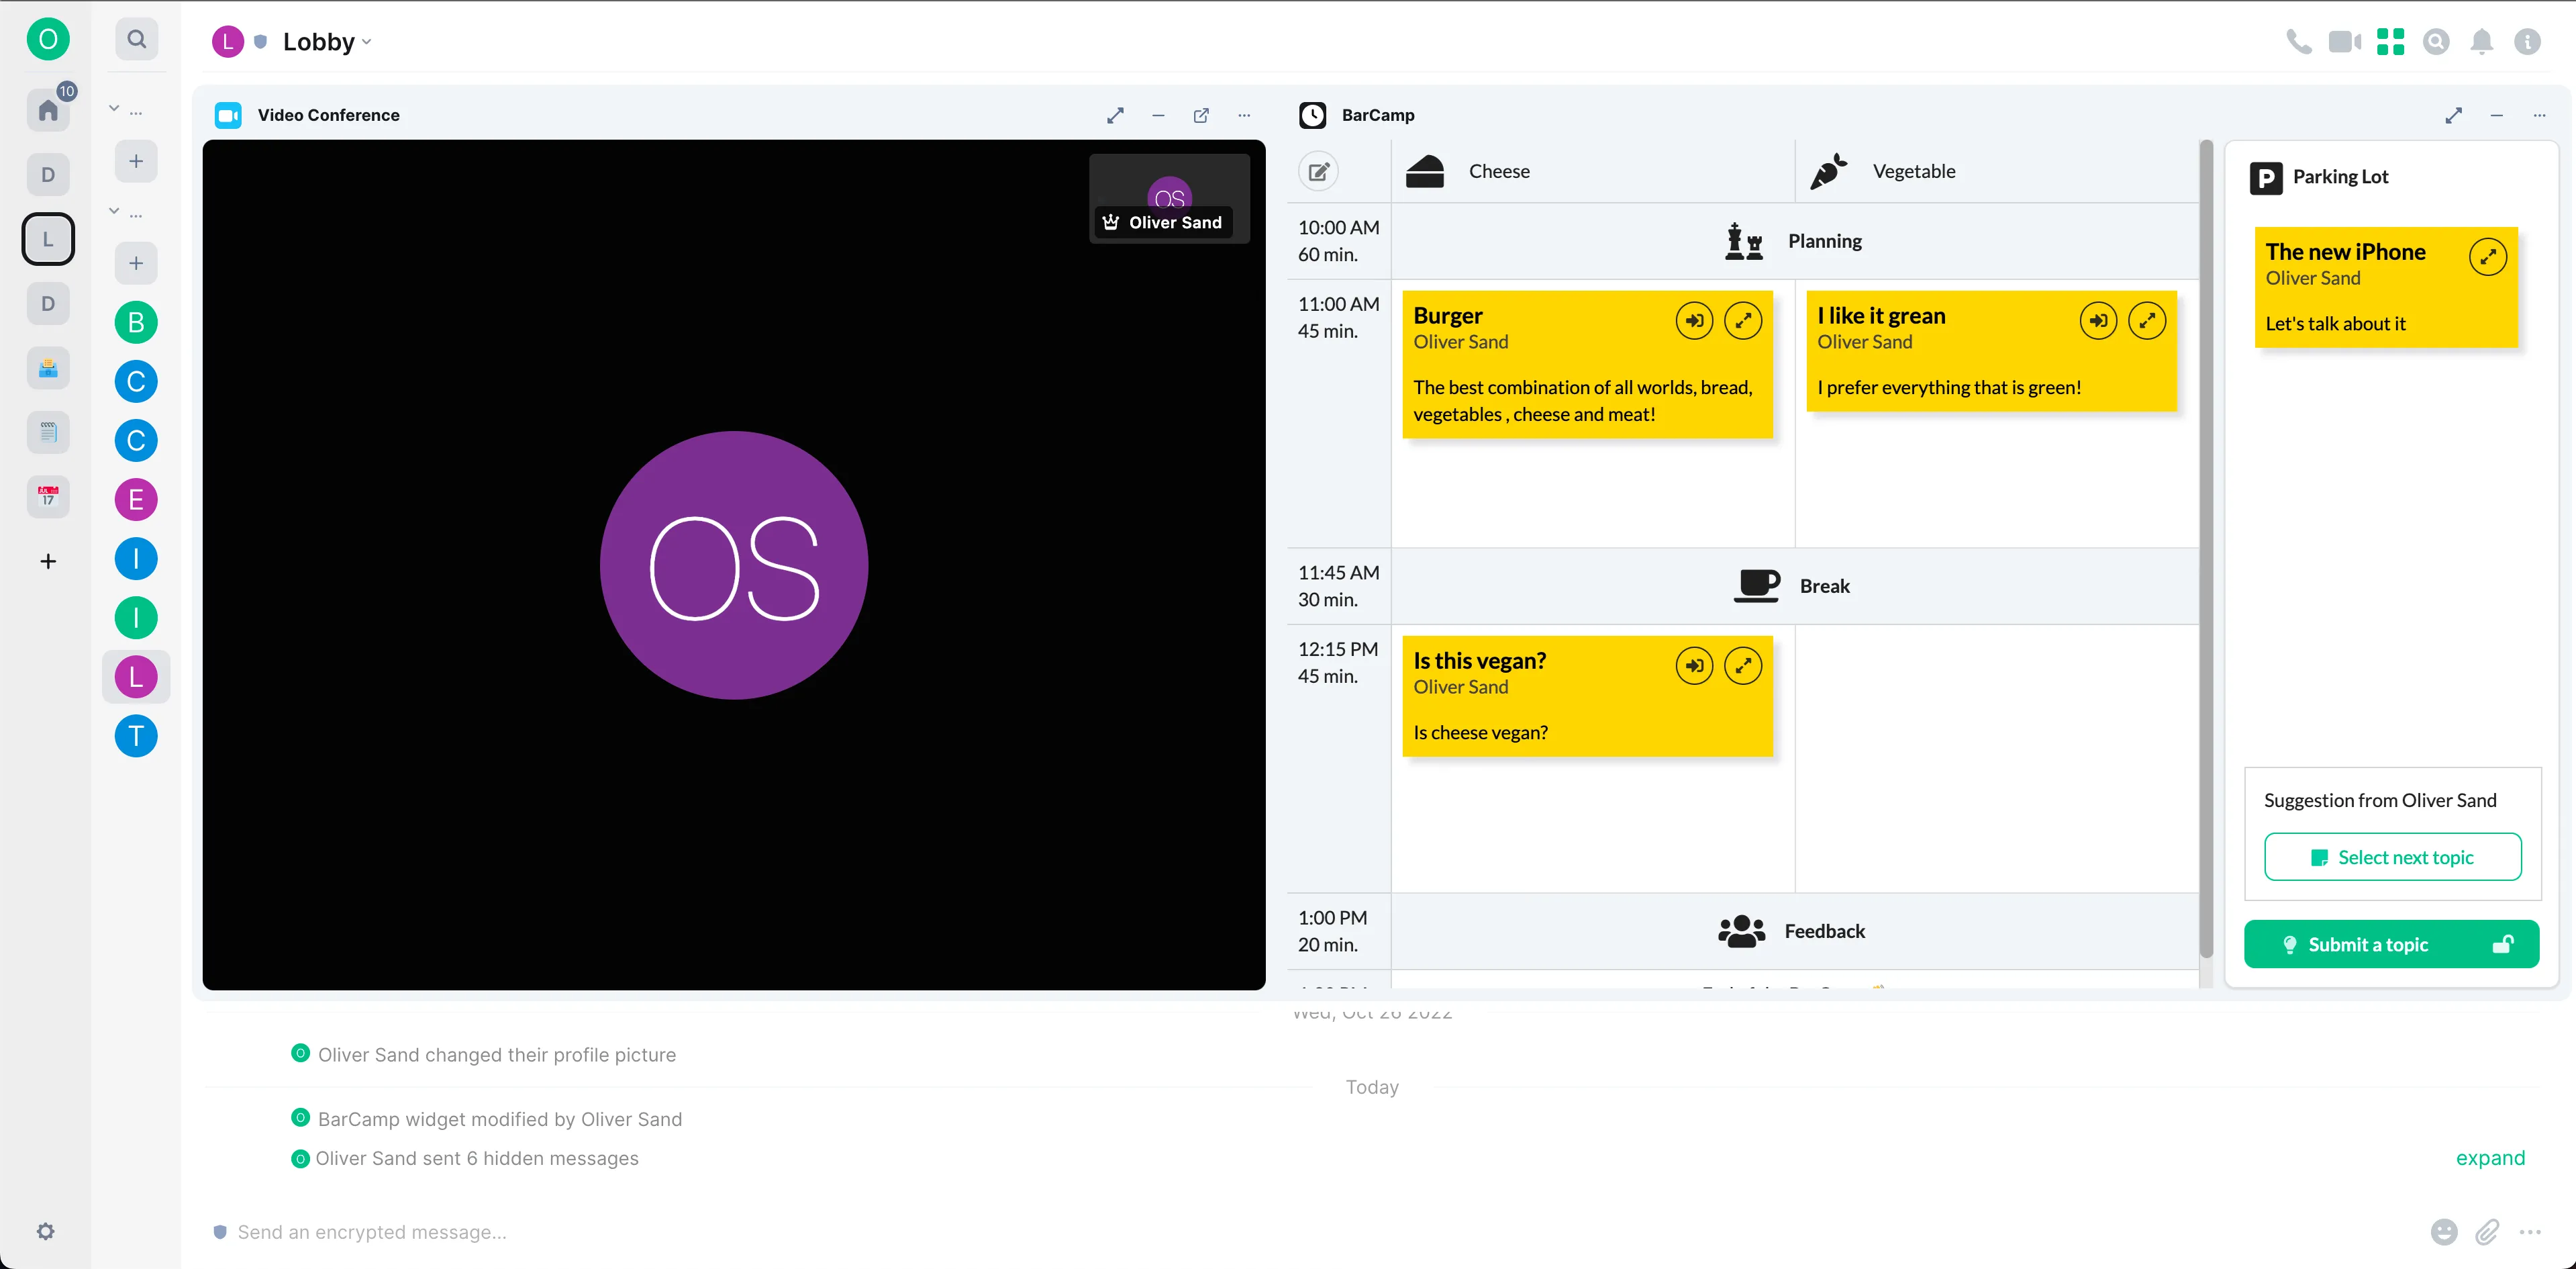Click 'BarCamp widget modified by Oliver Sand'
2576x1269 pixels.
pos(500,1119)
